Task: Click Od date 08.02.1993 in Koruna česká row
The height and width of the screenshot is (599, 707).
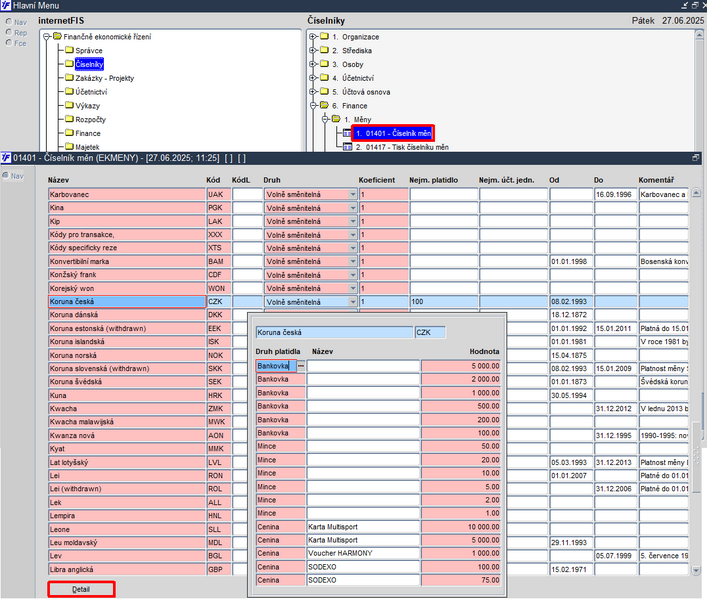Action: [x=571, y=302]
